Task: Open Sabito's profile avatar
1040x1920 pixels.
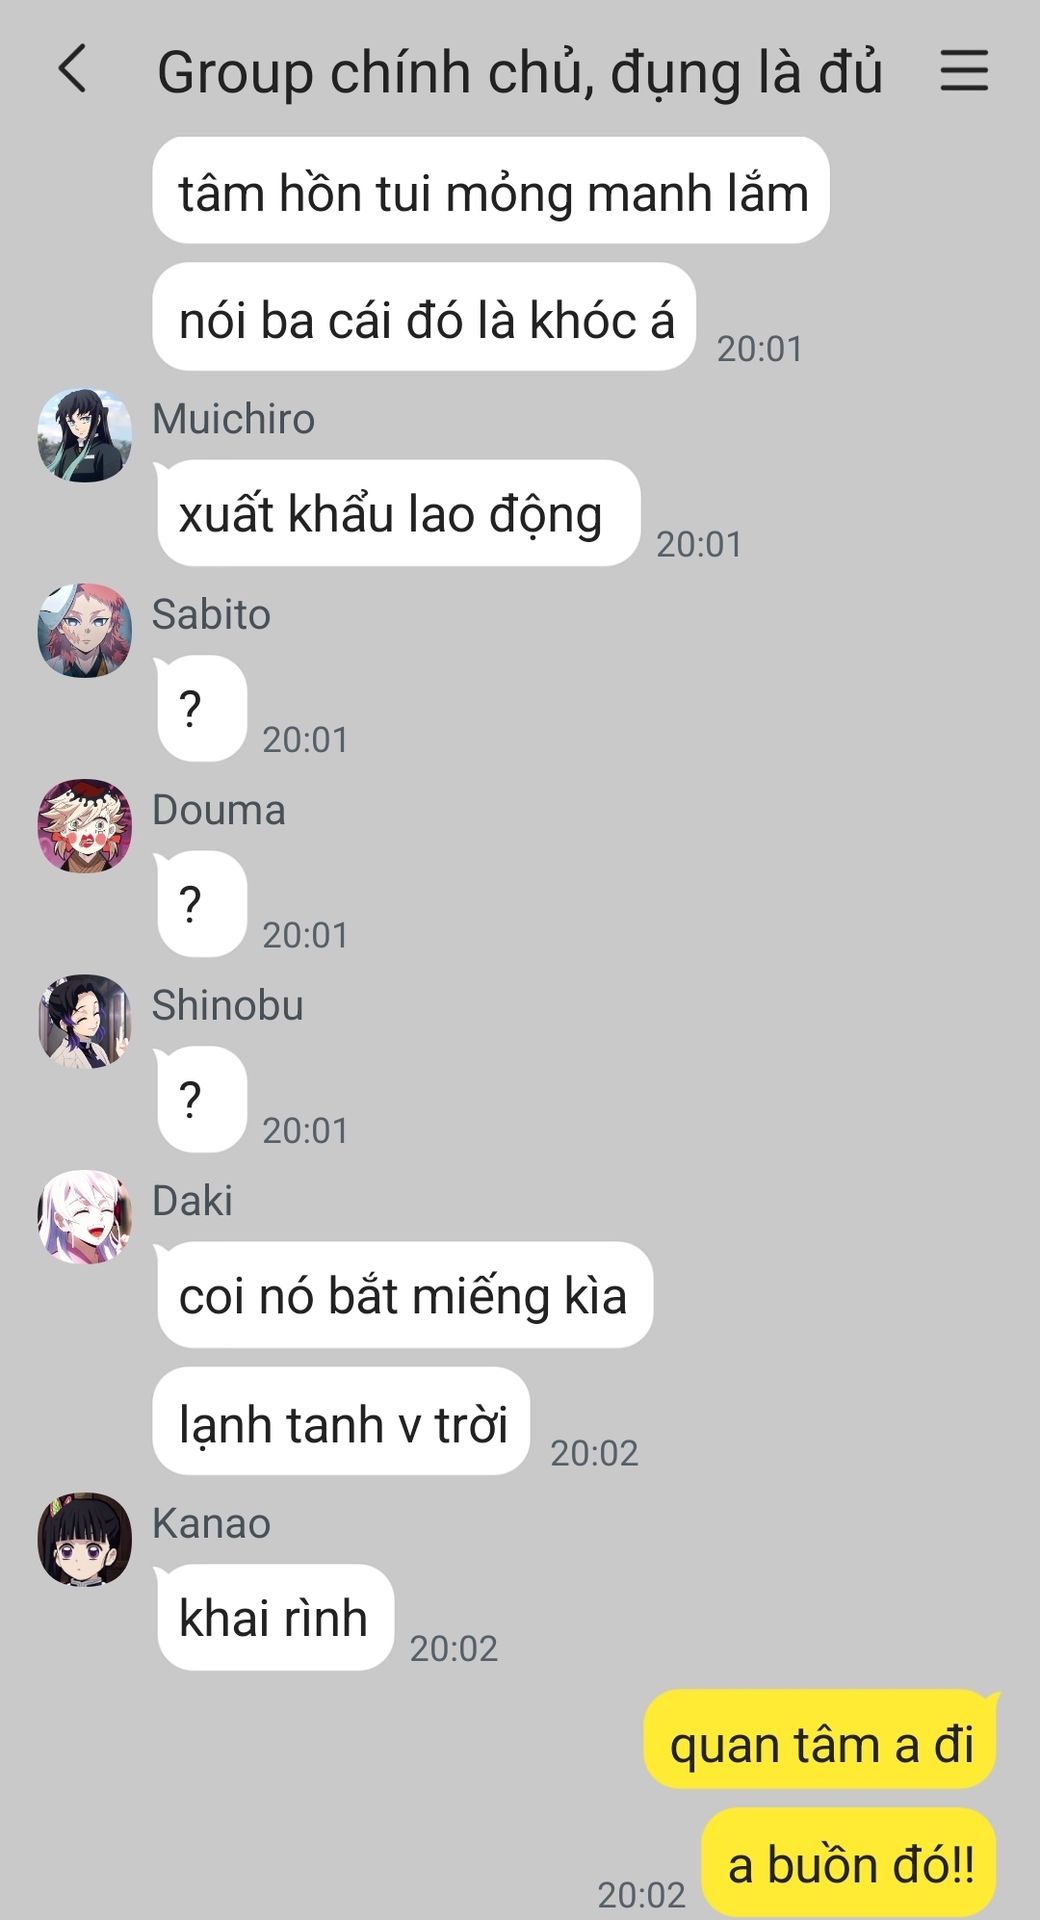Action: [x=85, y=631]
